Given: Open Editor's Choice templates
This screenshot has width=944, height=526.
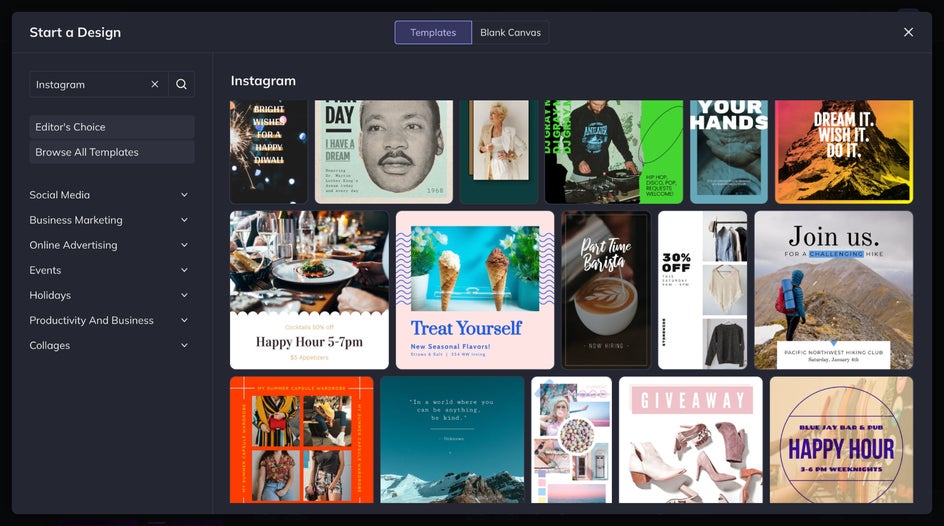Looking at the screenshot, I should [x=111, y=127].
